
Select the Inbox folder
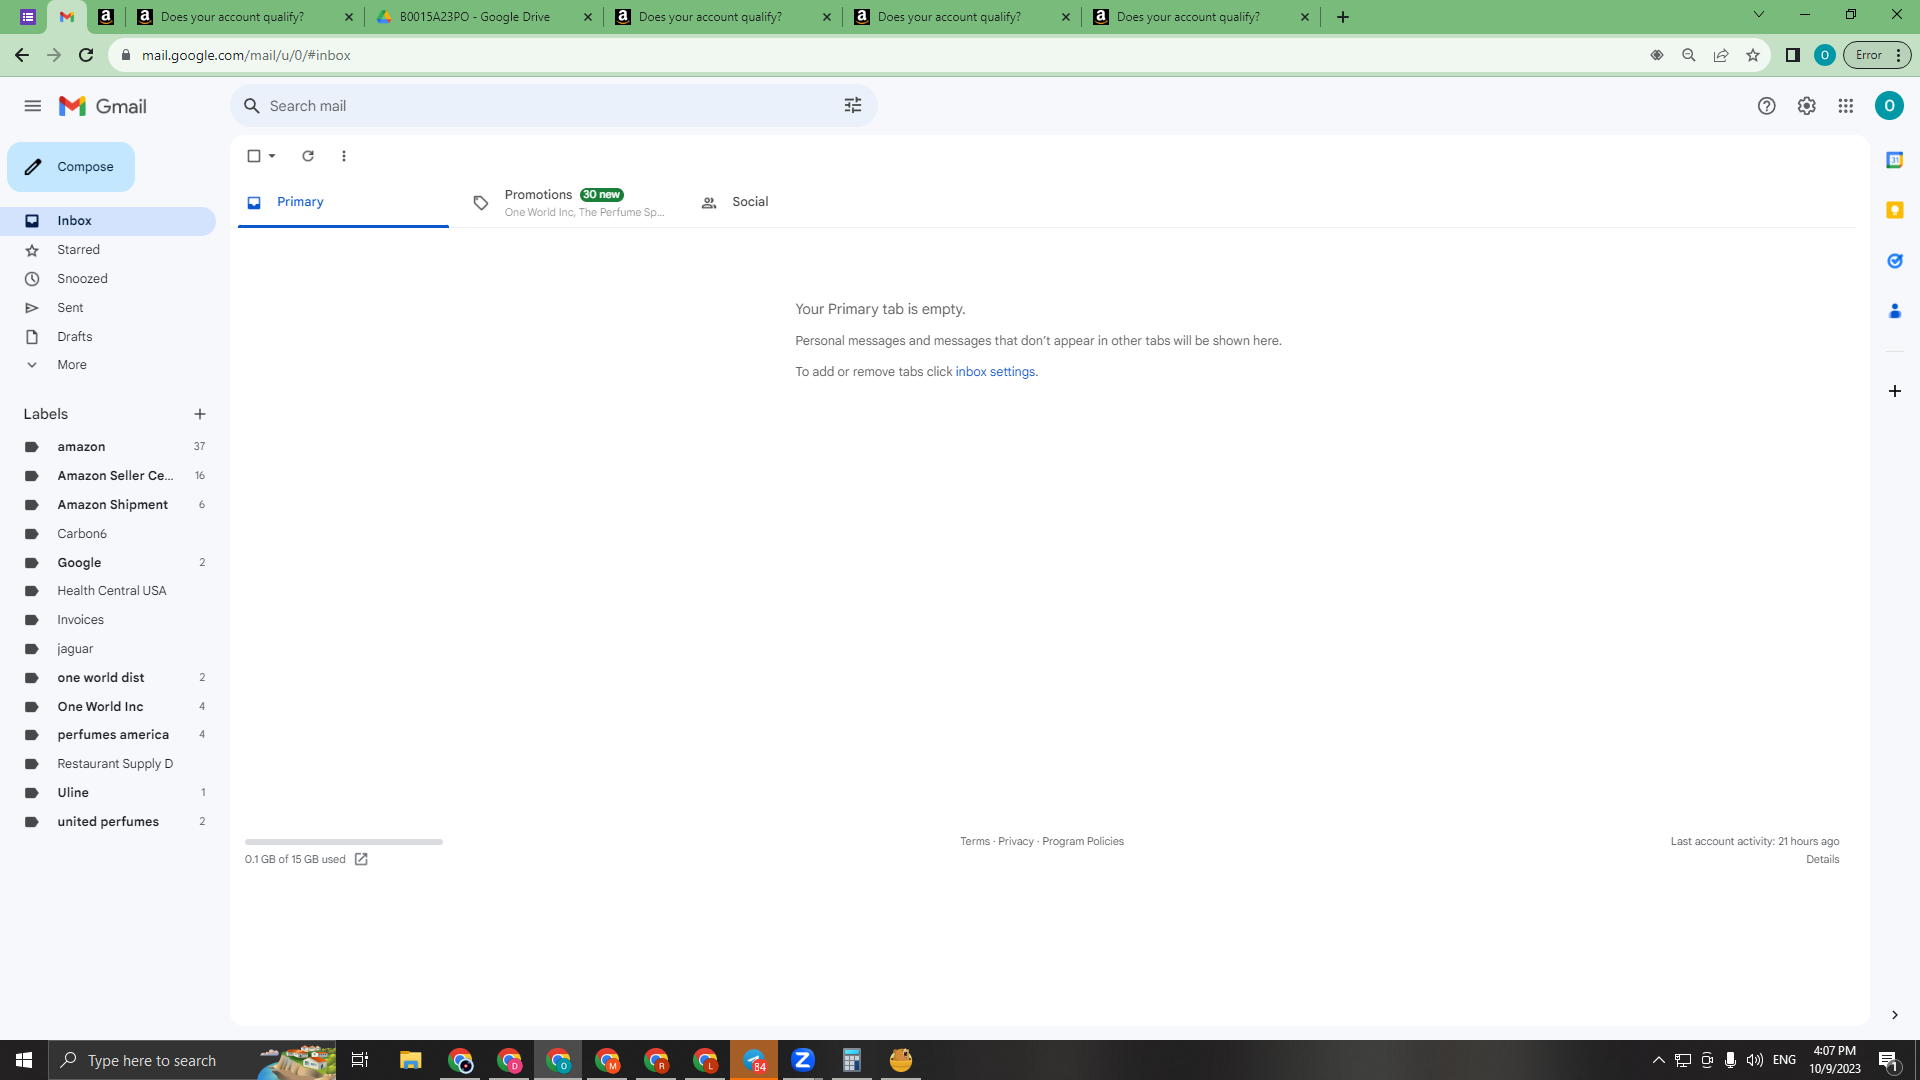tap(108, 221)
